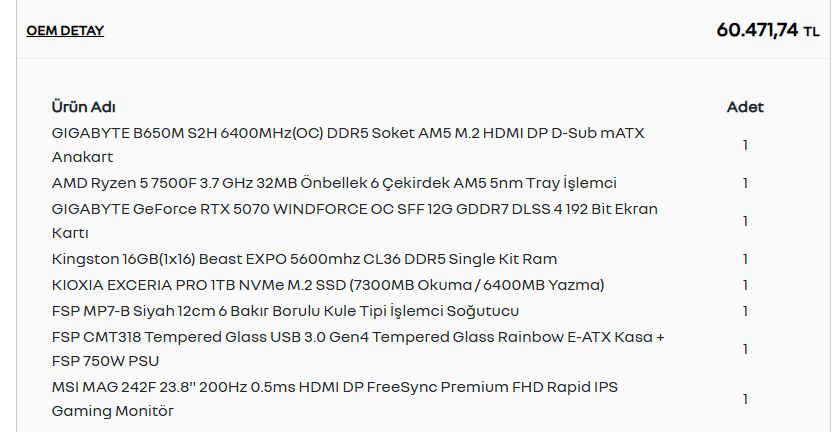The height and width of the screenshot is (432, 834).
Task: Click the quantity for the RTX 5070 Ekran Kartı
Action: click(x=745, y=221)
